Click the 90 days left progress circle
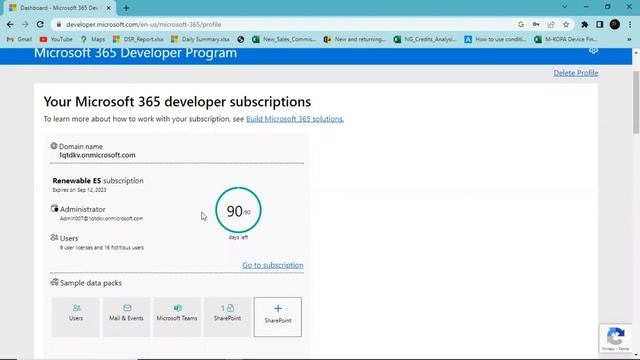Viewport: 640px width, 360px height. point(238,210)
